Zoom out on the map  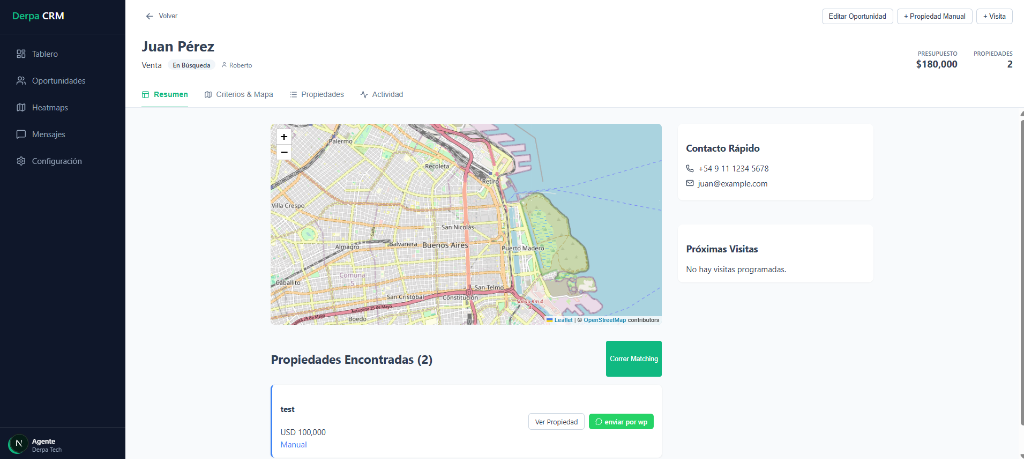tap(284, 152)
